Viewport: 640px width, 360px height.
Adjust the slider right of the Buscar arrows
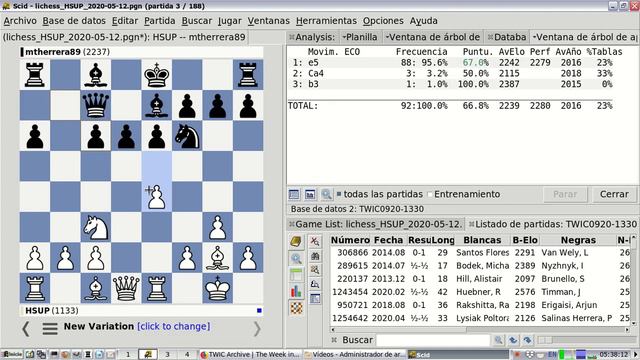coord(545,340)
